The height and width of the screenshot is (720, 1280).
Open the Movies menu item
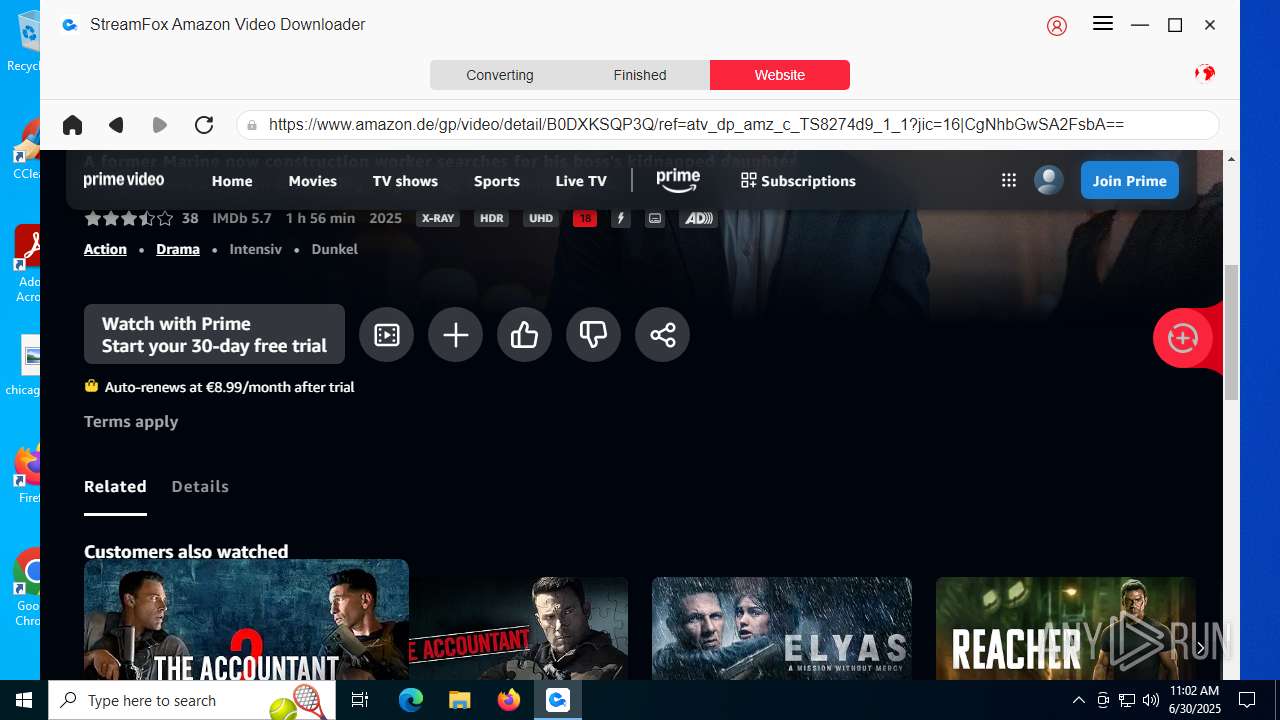point(312,181)
